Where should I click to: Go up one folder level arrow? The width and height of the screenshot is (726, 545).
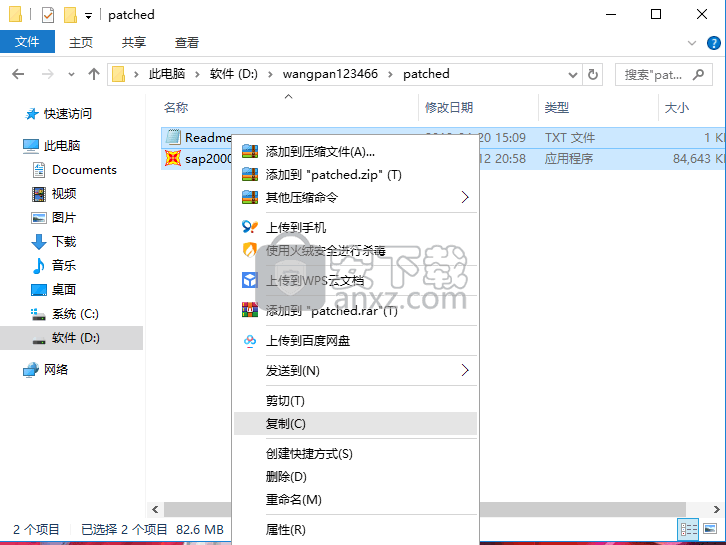click(94, 74)
